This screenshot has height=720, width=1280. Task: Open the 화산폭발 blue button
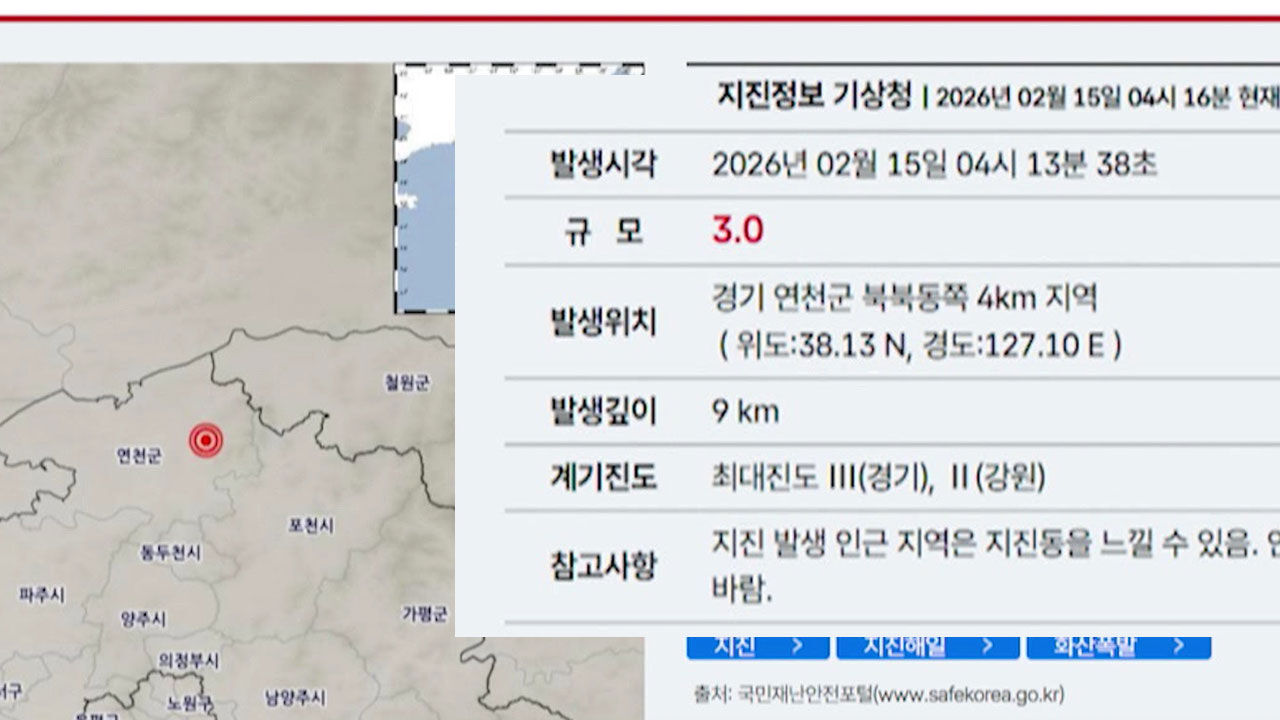tap(1118, 648)
